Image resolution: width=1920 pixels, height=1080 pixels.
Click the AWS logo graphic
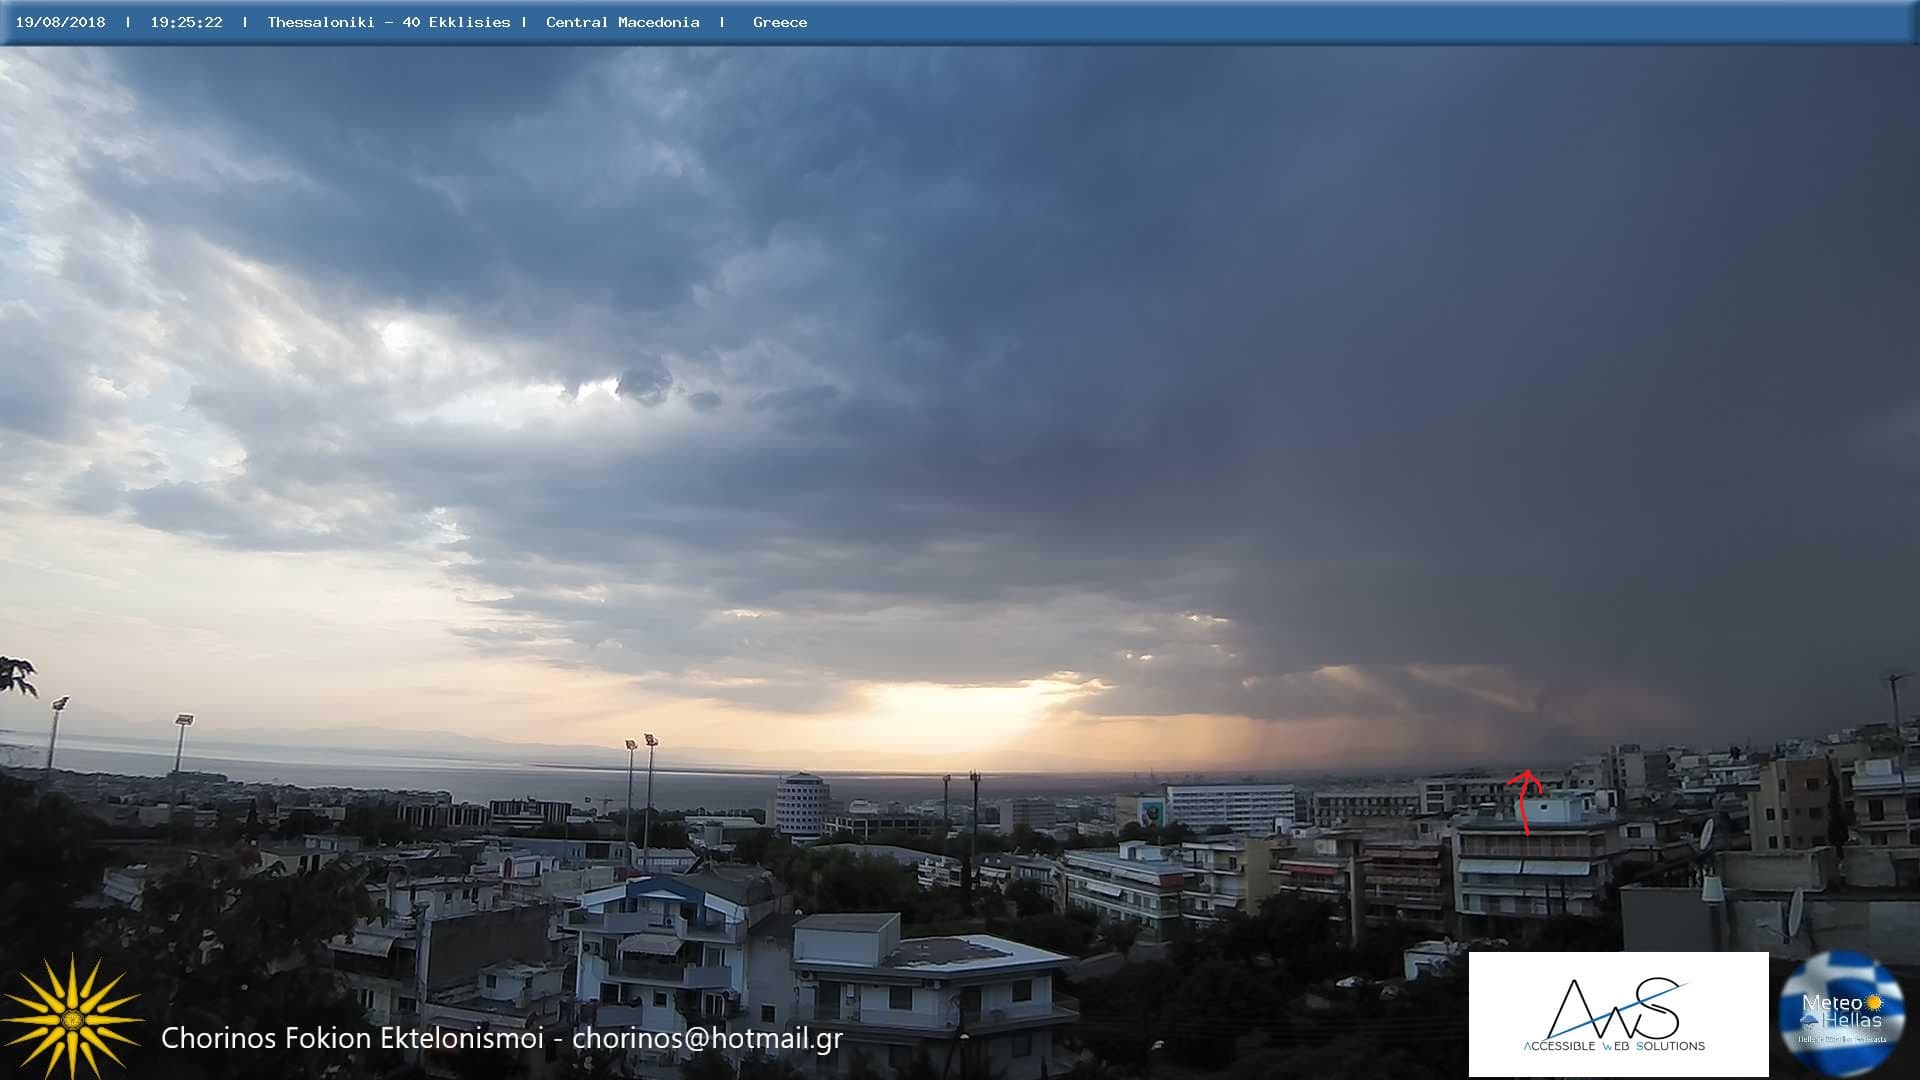pyautogui.click(x=1613, y=1007)
